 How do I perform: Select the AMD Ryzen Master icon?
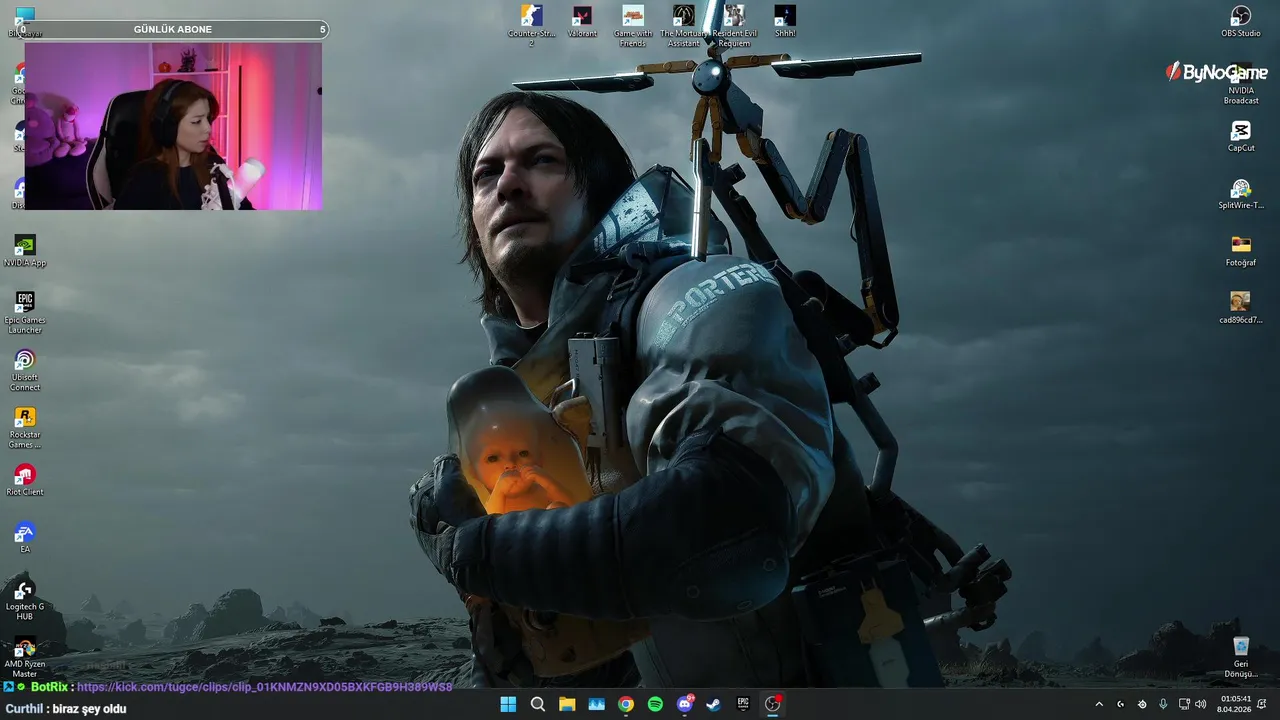tap(25, 656)
